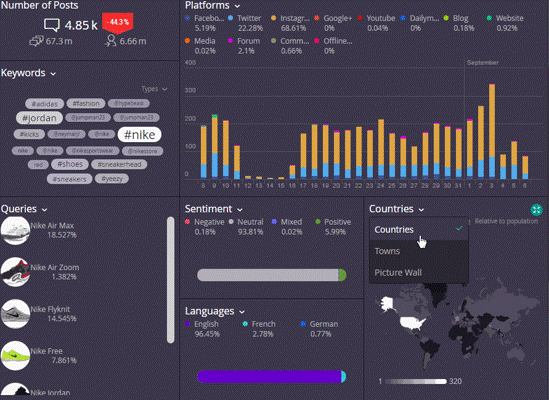
Task: Click the Queries list scrollbar
Action: point(171,280)
